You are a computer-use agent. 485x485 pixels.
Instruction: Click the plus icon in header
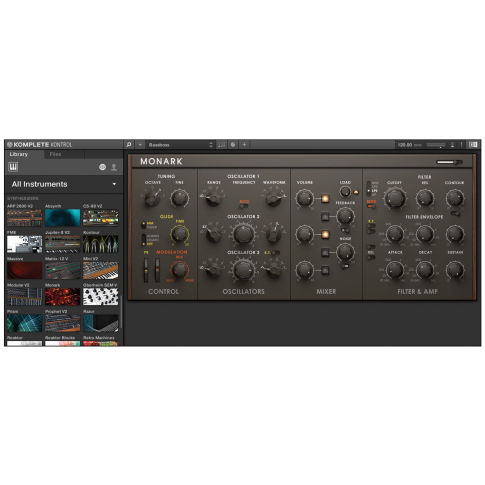coord(244,145)
